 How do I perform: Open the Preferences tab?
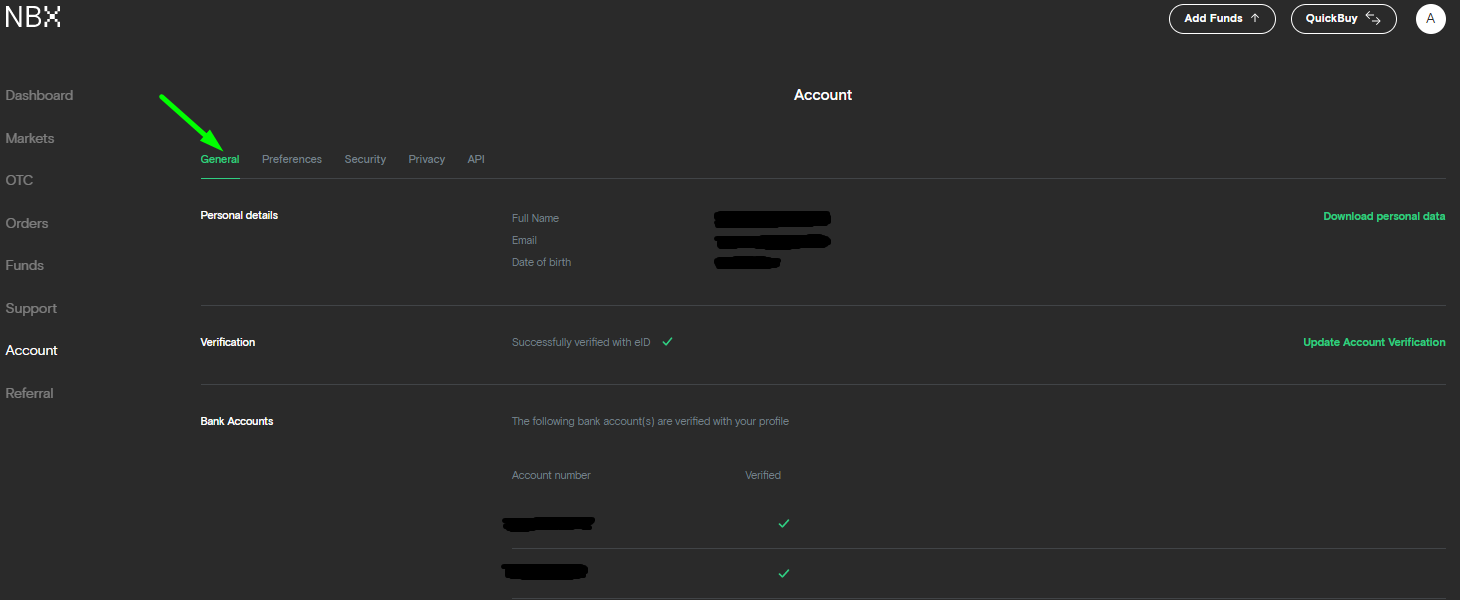point(292,159)
